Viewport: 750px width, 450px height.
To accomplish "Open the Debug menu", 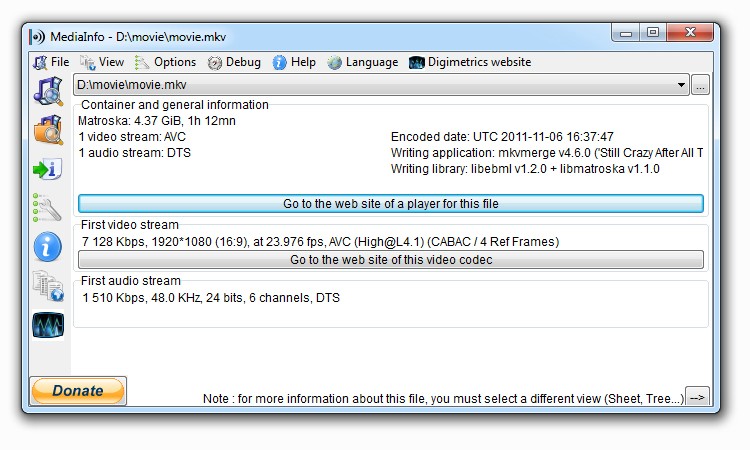I will pyautogui.click(x=234, y=62).
